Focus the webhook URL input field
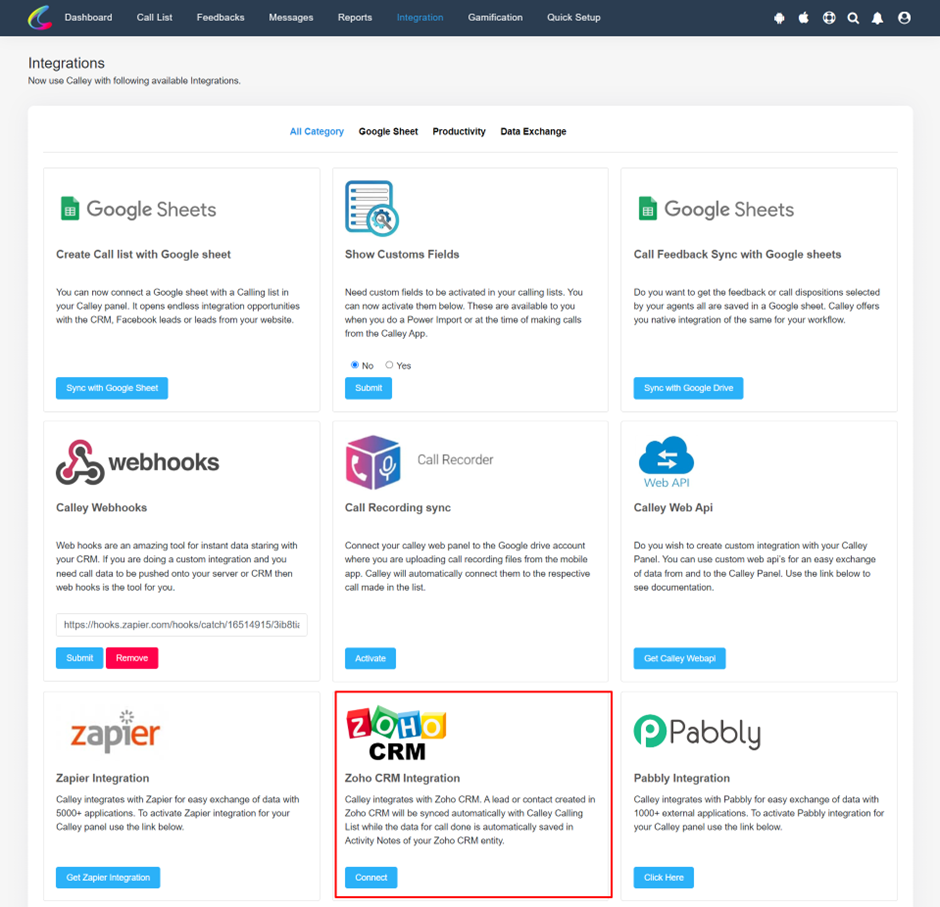The width and height of the screenshot is (940, 907). [x=182, y=625]
